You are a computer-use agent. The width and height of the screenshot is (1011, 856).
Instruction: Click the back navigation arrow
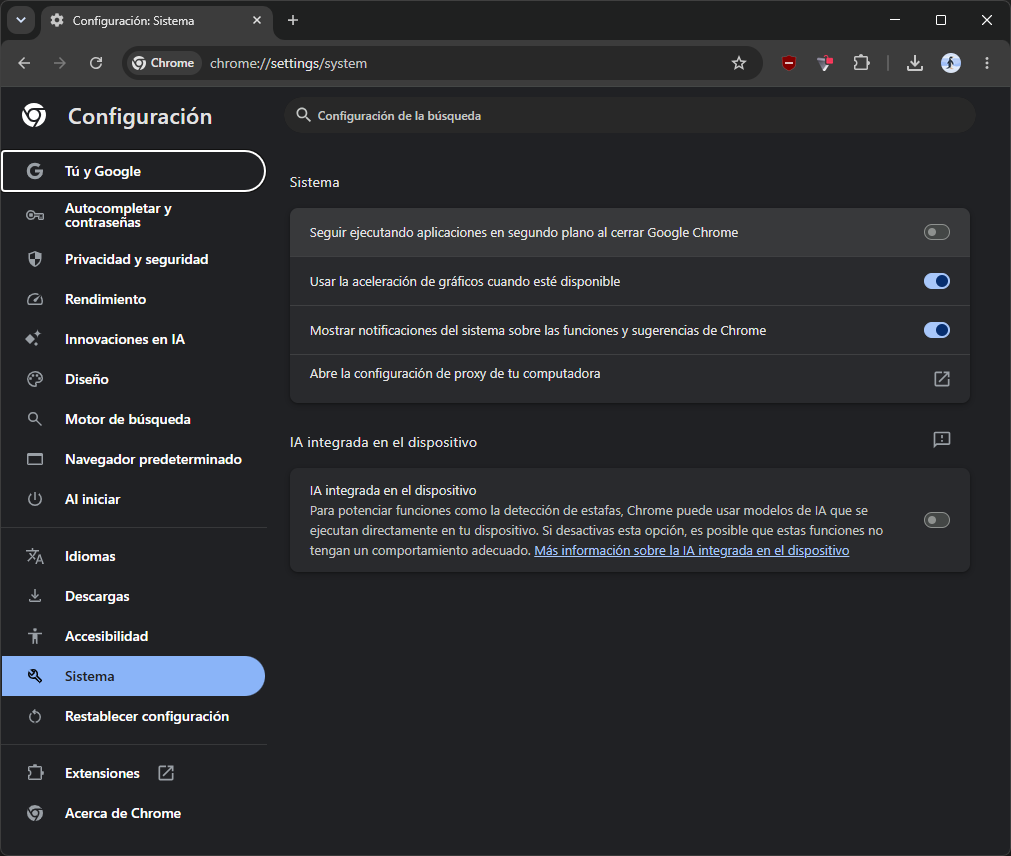click(x=25, y=63)
